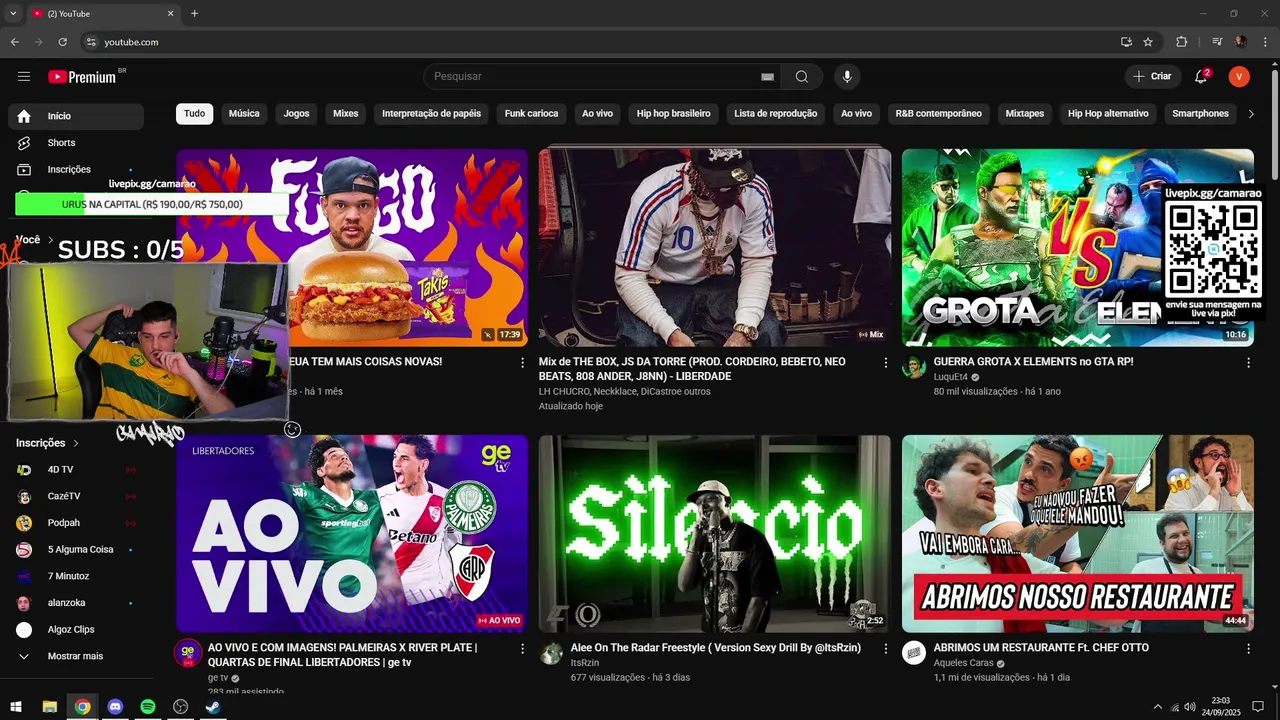Open Spotify from the taskbar
The width and height of the screenshot is (1280, 720).
pos(148,707)
